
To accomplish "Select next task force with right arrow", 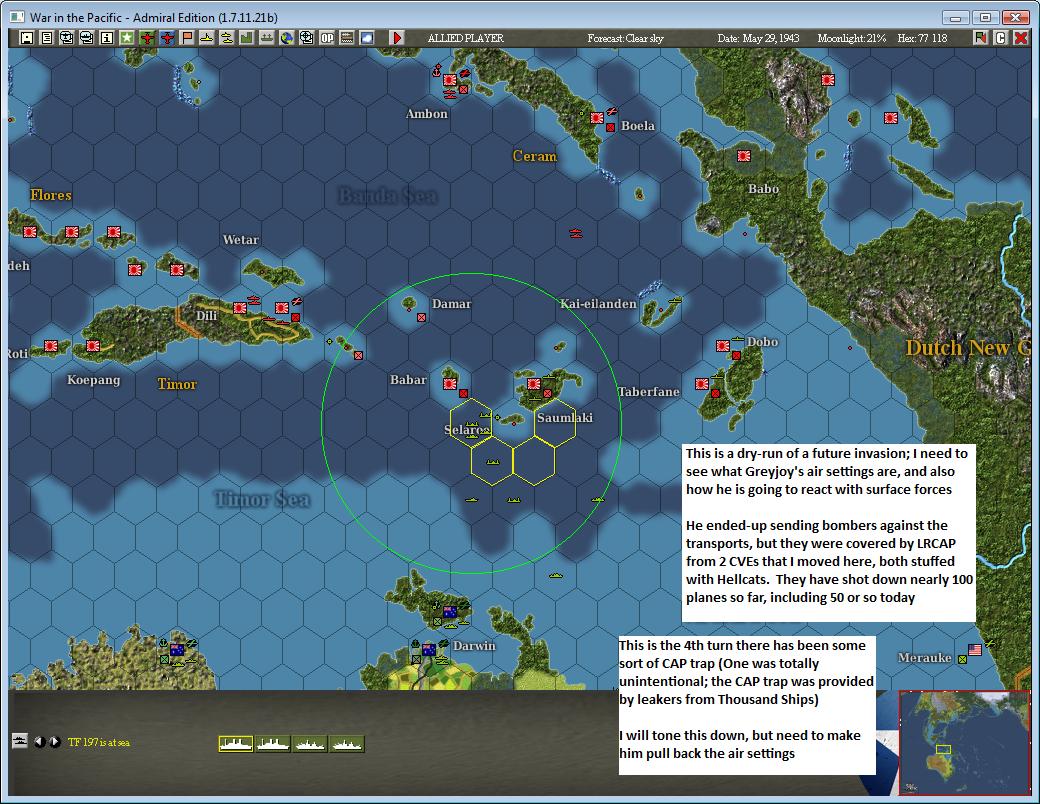I will [55, 742].
